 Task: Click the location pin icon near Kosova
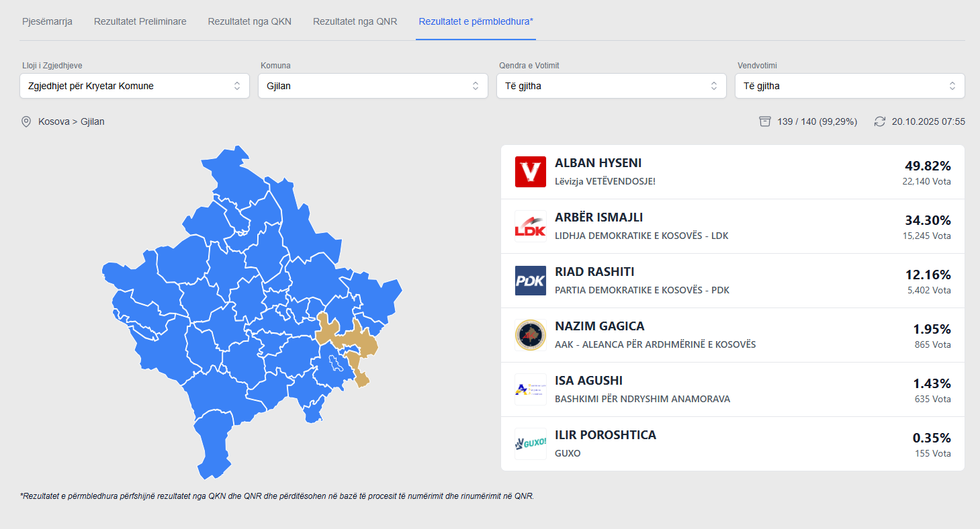click(x=26, y=121)
